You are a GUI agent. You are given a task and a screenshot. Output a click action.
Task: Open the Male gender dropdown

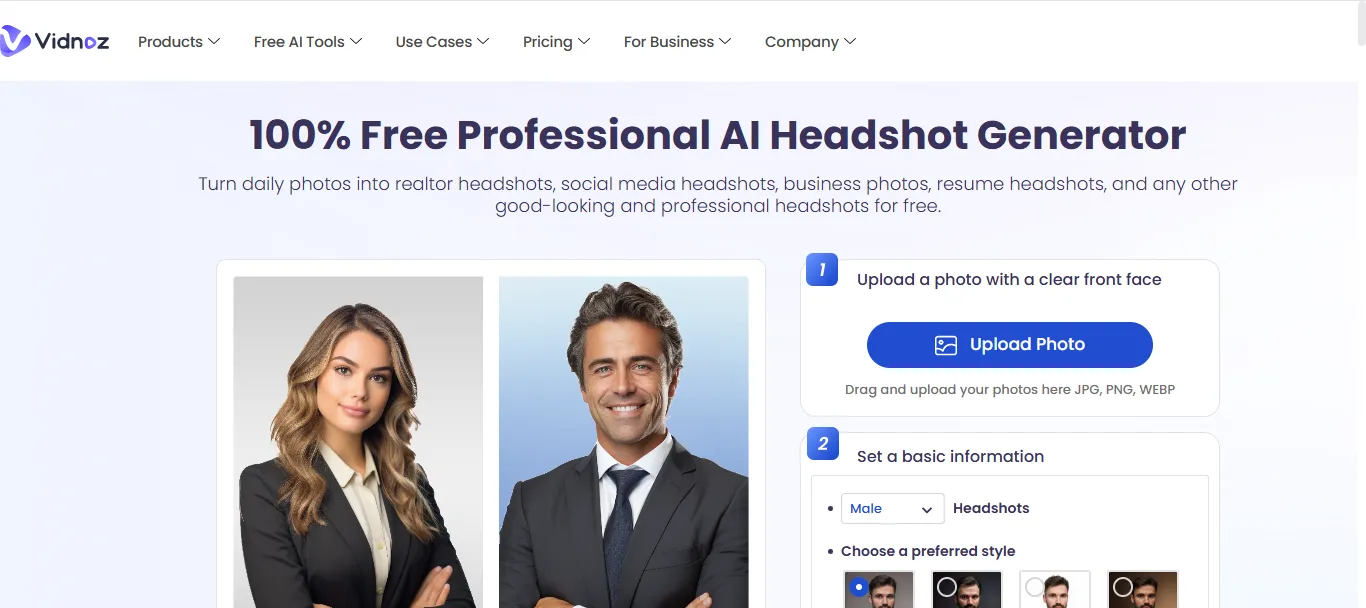892,508
